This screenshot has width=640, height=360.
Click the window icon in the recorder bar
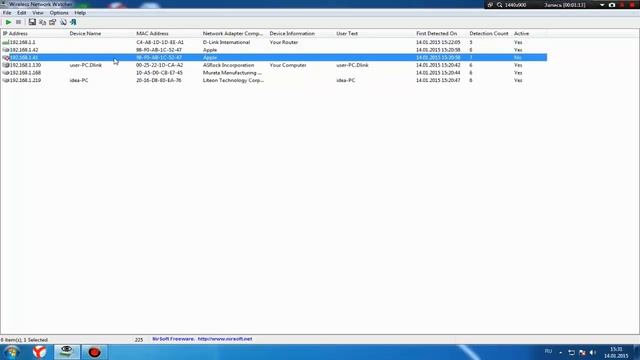pos(490,5)
